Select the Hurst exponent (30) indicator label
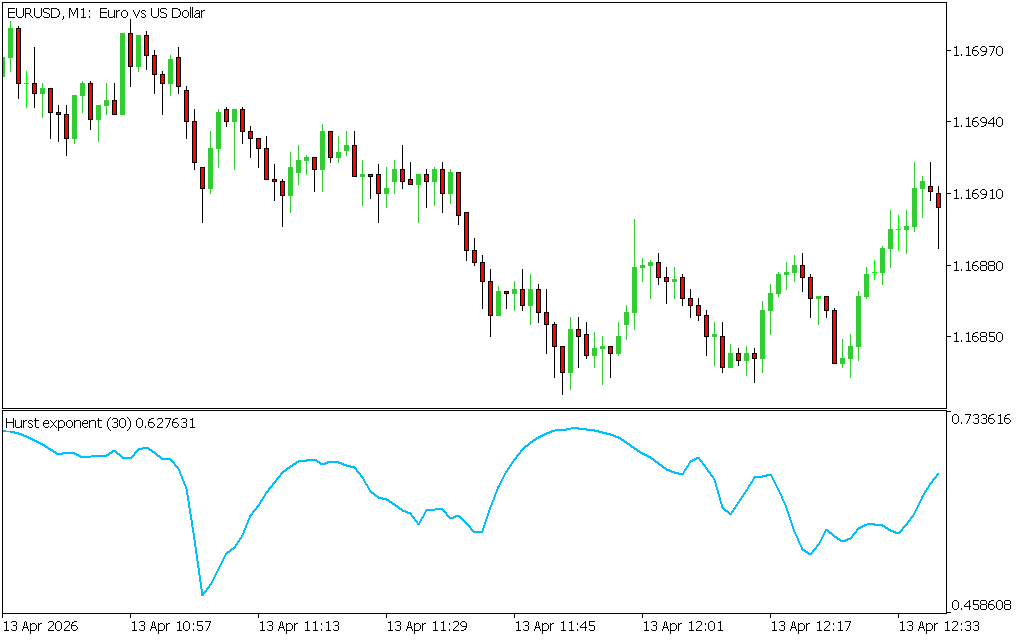 click(100, 423)
